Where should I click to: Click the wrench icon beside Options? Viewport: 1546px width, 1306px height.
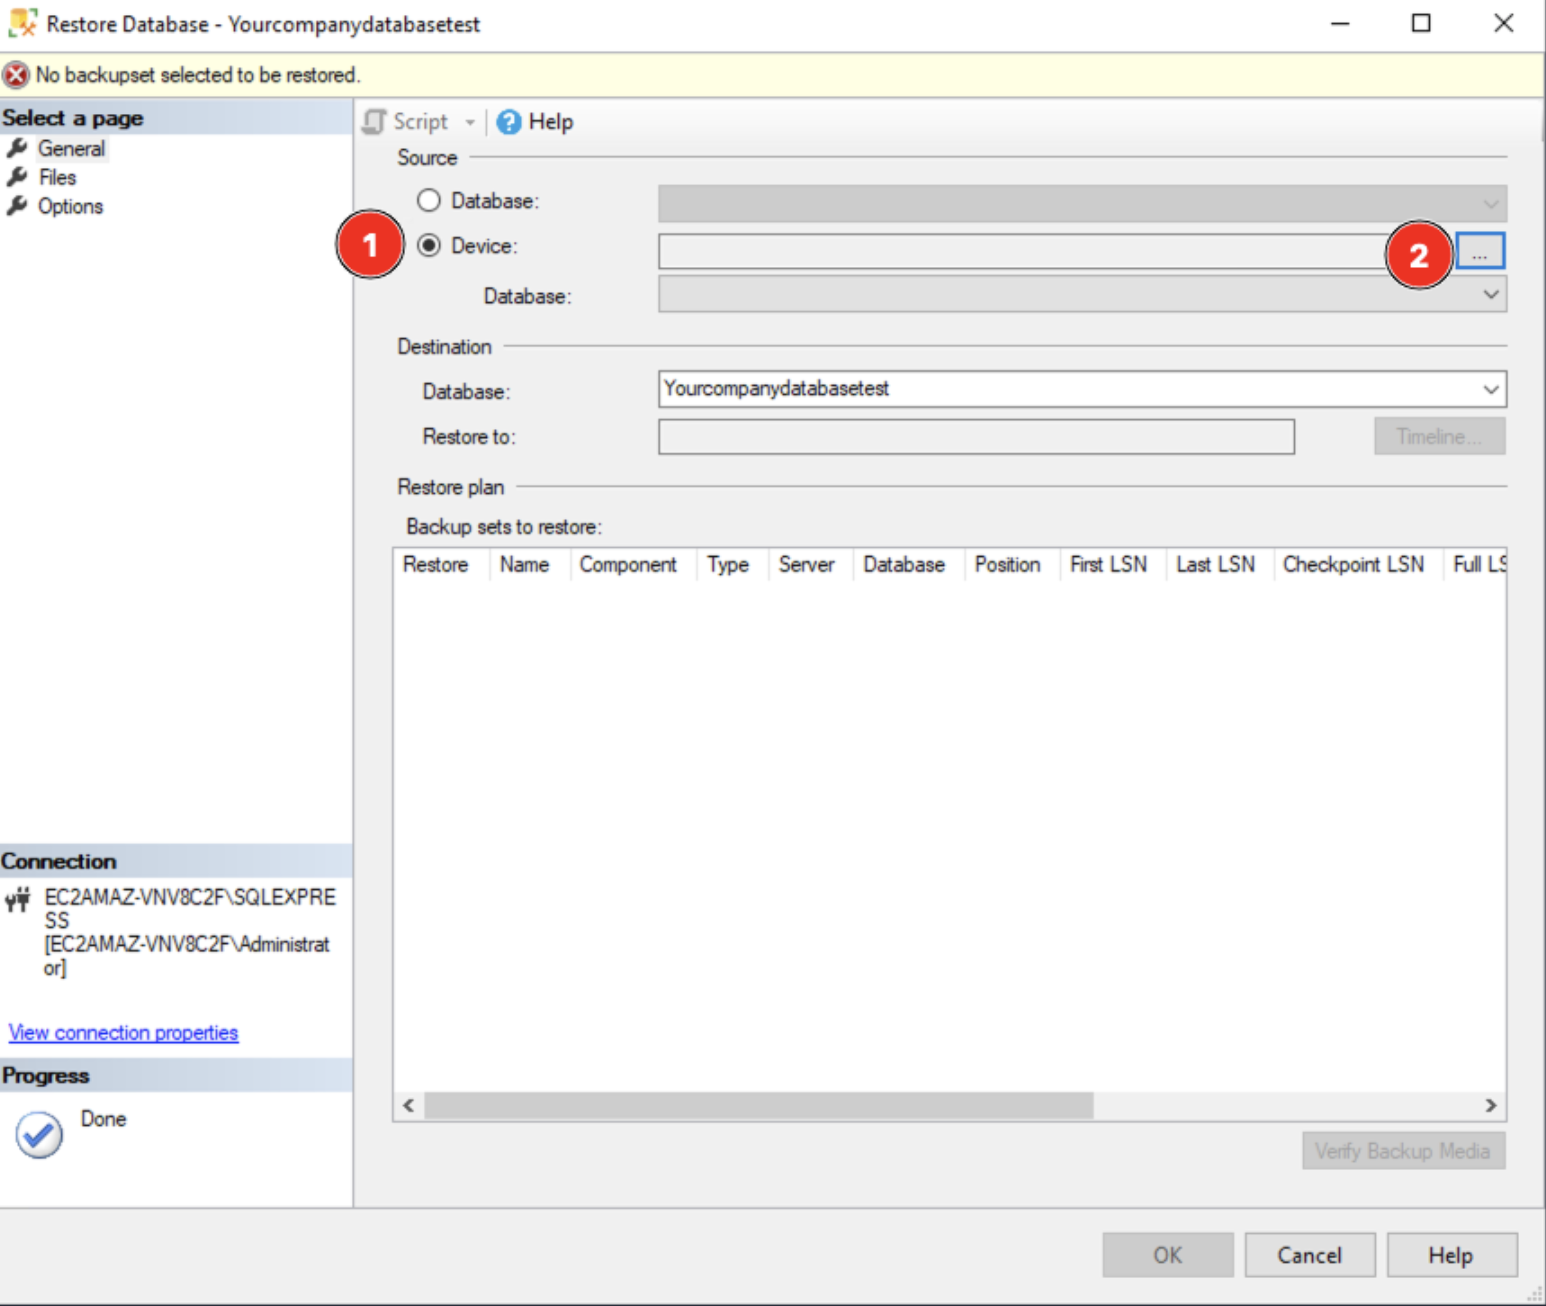tap(17, 206)
